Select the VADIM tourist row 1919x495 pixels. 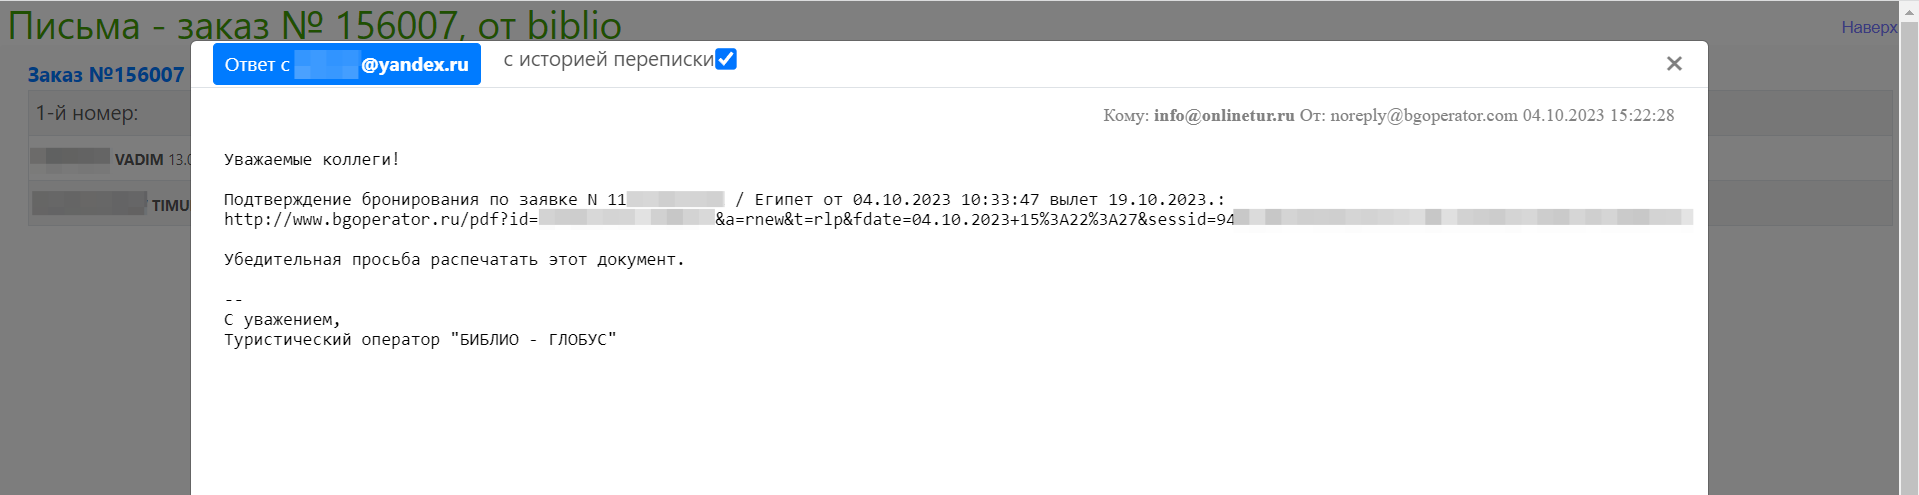click(x=110, y=159)
